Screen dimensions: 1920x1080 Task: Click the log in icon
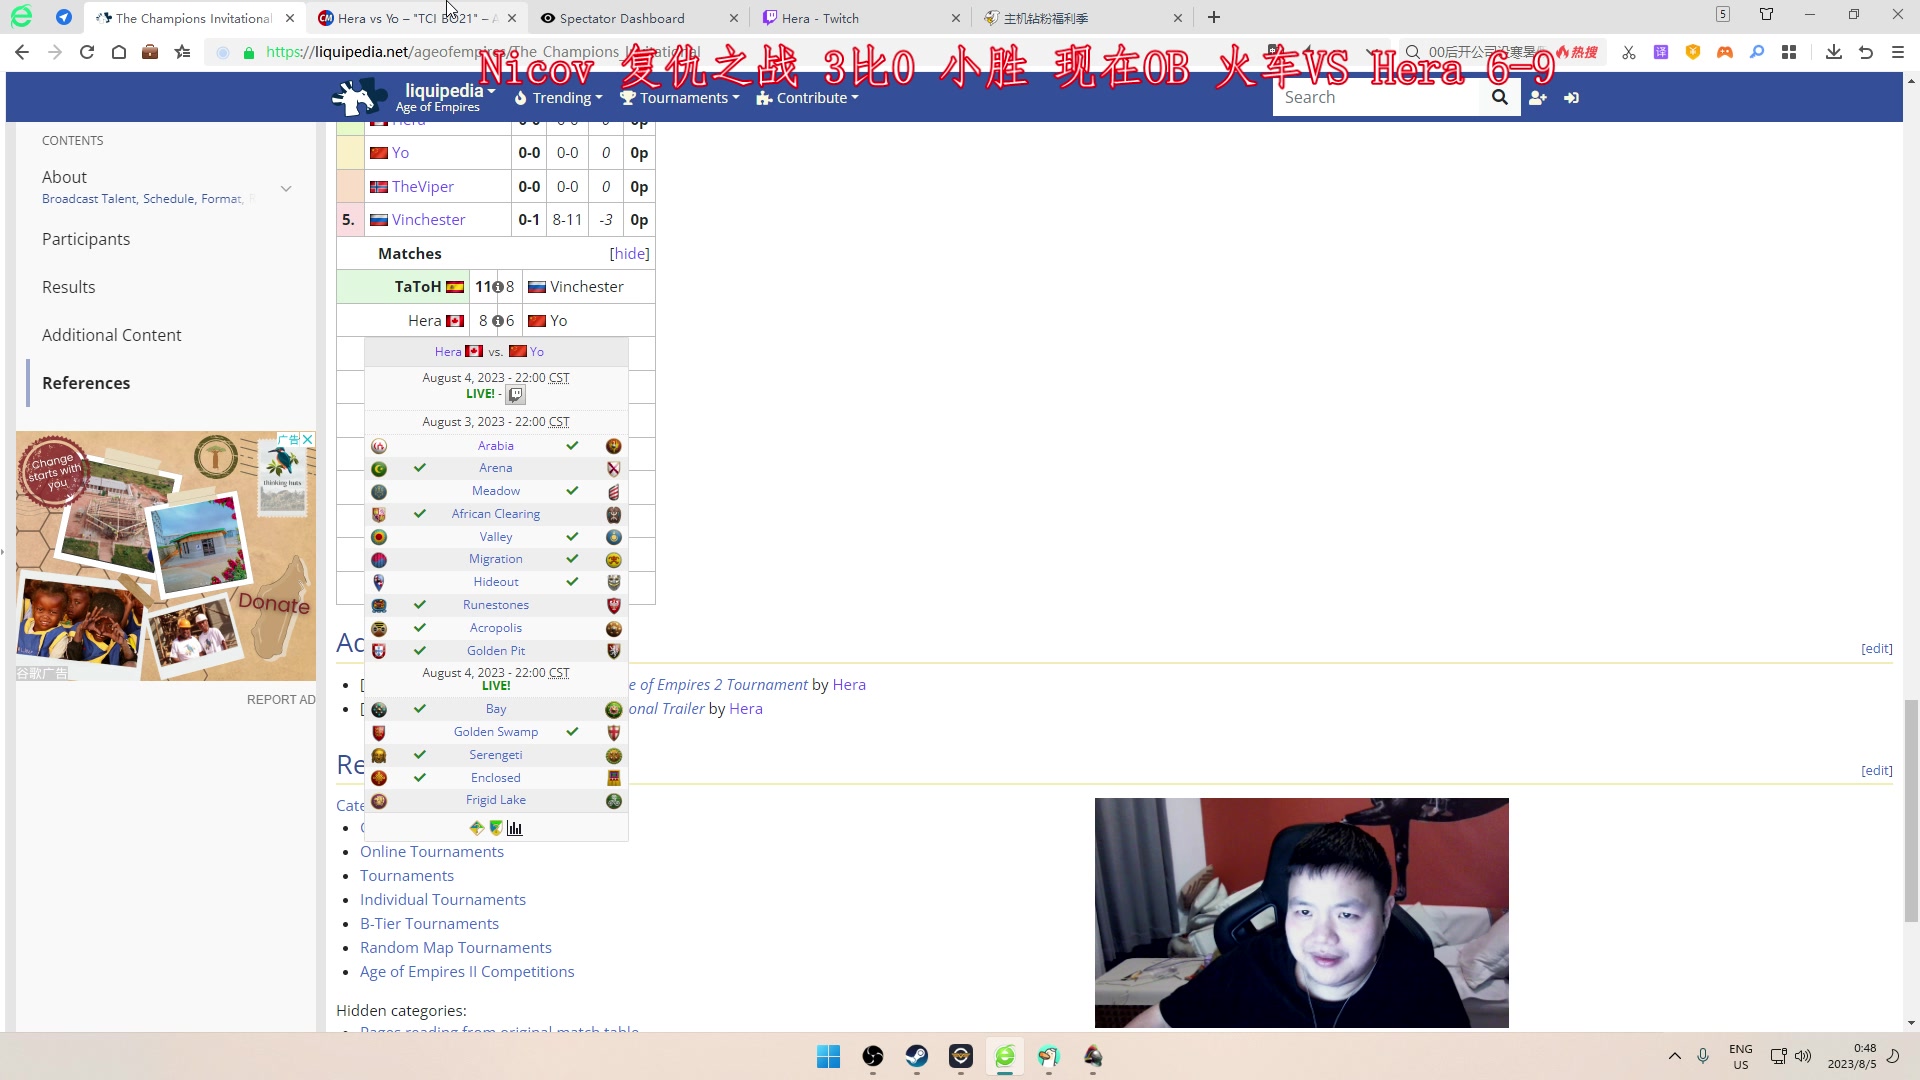[1572, 97]
